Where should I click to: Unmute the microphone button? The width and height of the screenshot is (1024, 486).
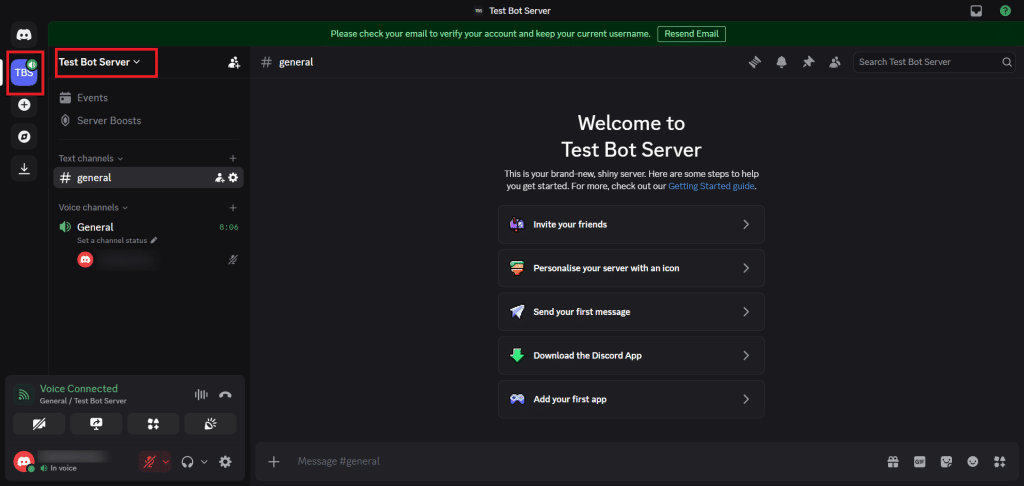(149, 462)
